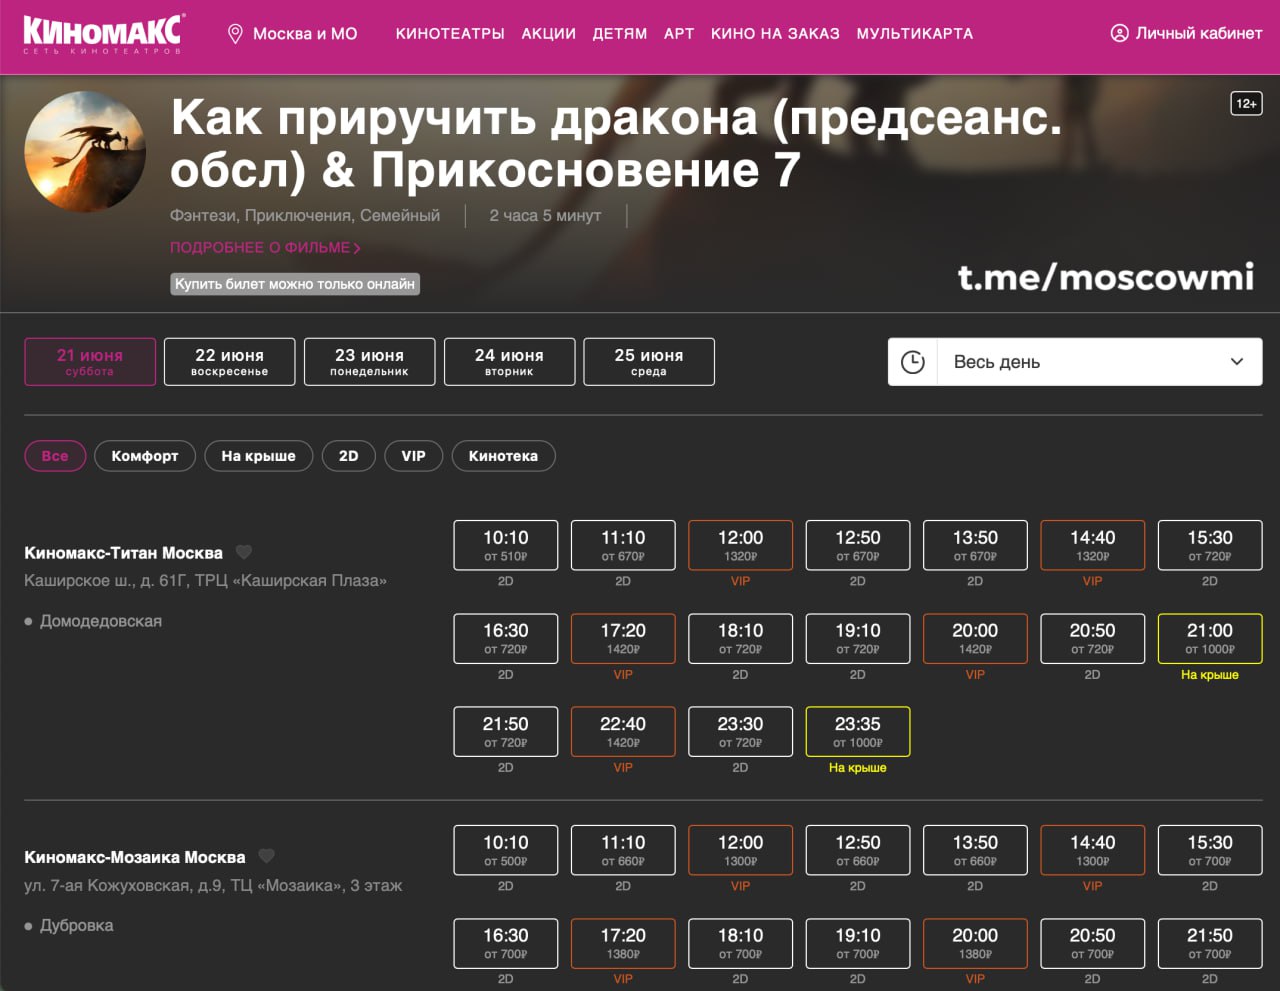The image size is (1280, 991).
Task: Toggle the 2D filter chip
Action: tap(349, 456)
